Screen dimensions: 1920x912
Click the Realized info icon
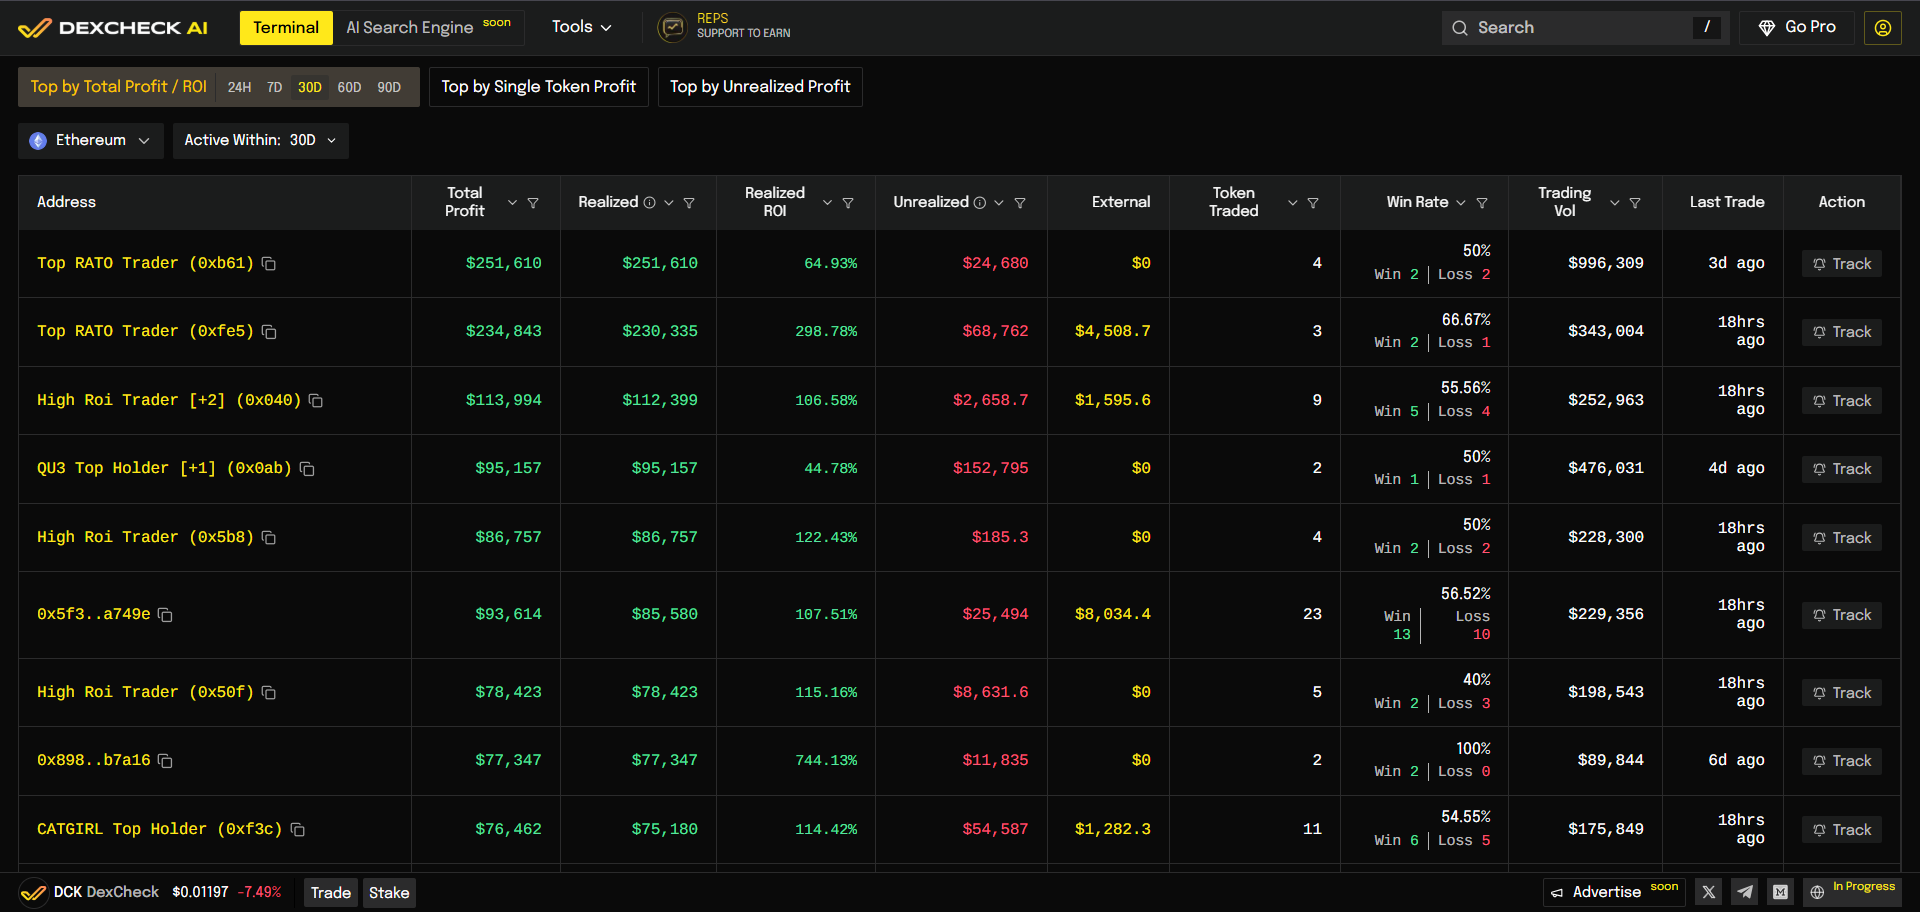click(650, 203)
